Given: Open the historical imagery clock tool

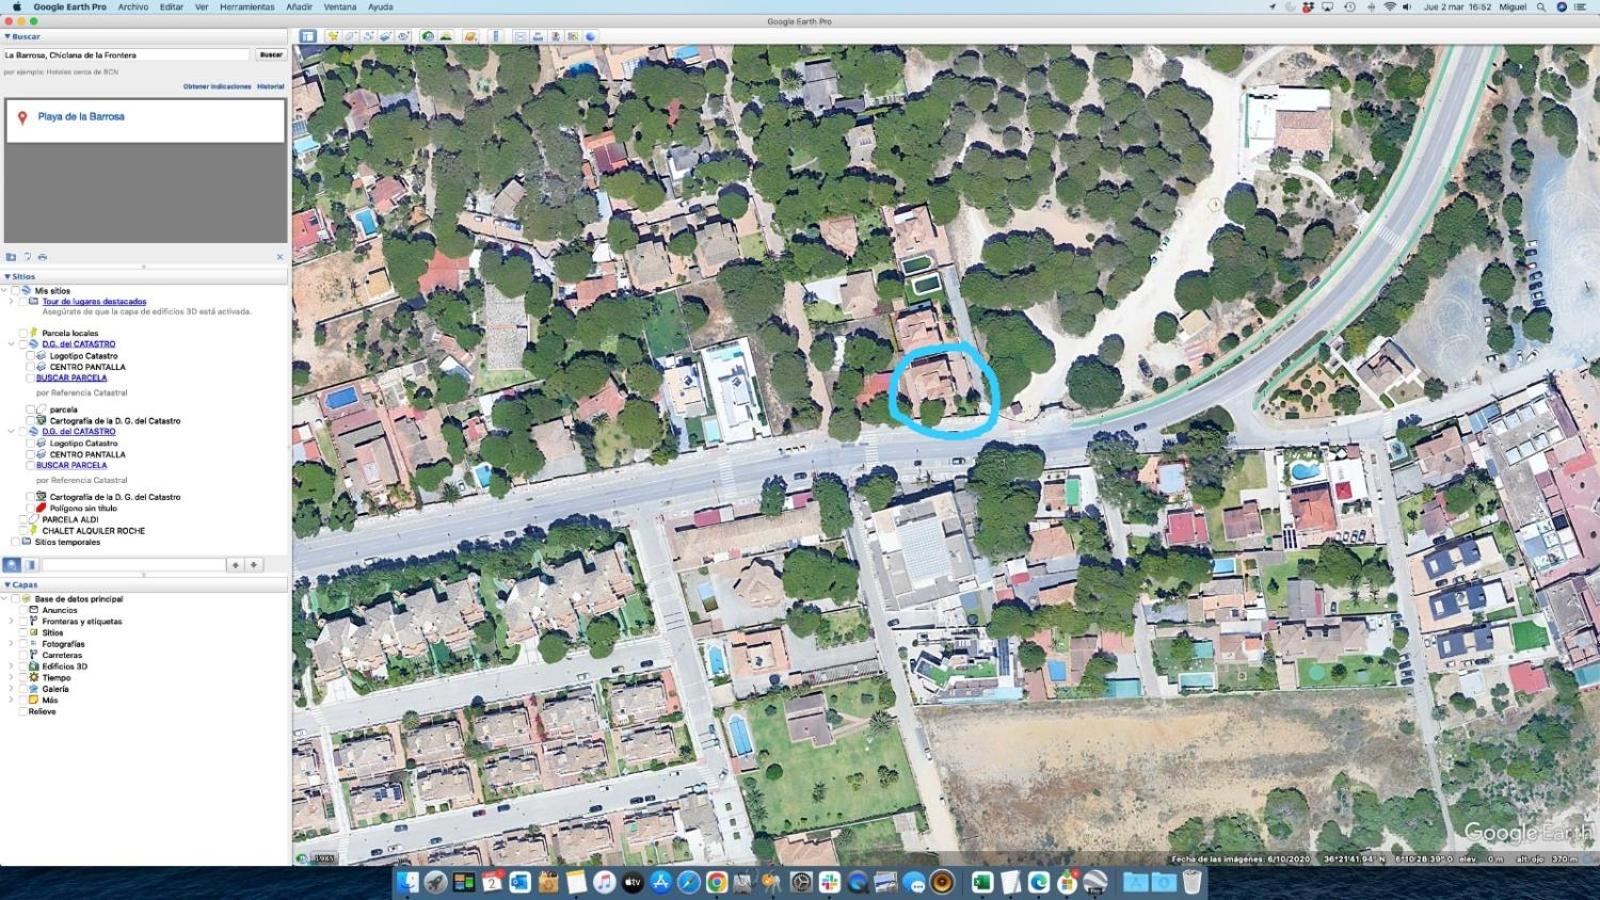Looking at the screenshot, I should tap(427, 36).
